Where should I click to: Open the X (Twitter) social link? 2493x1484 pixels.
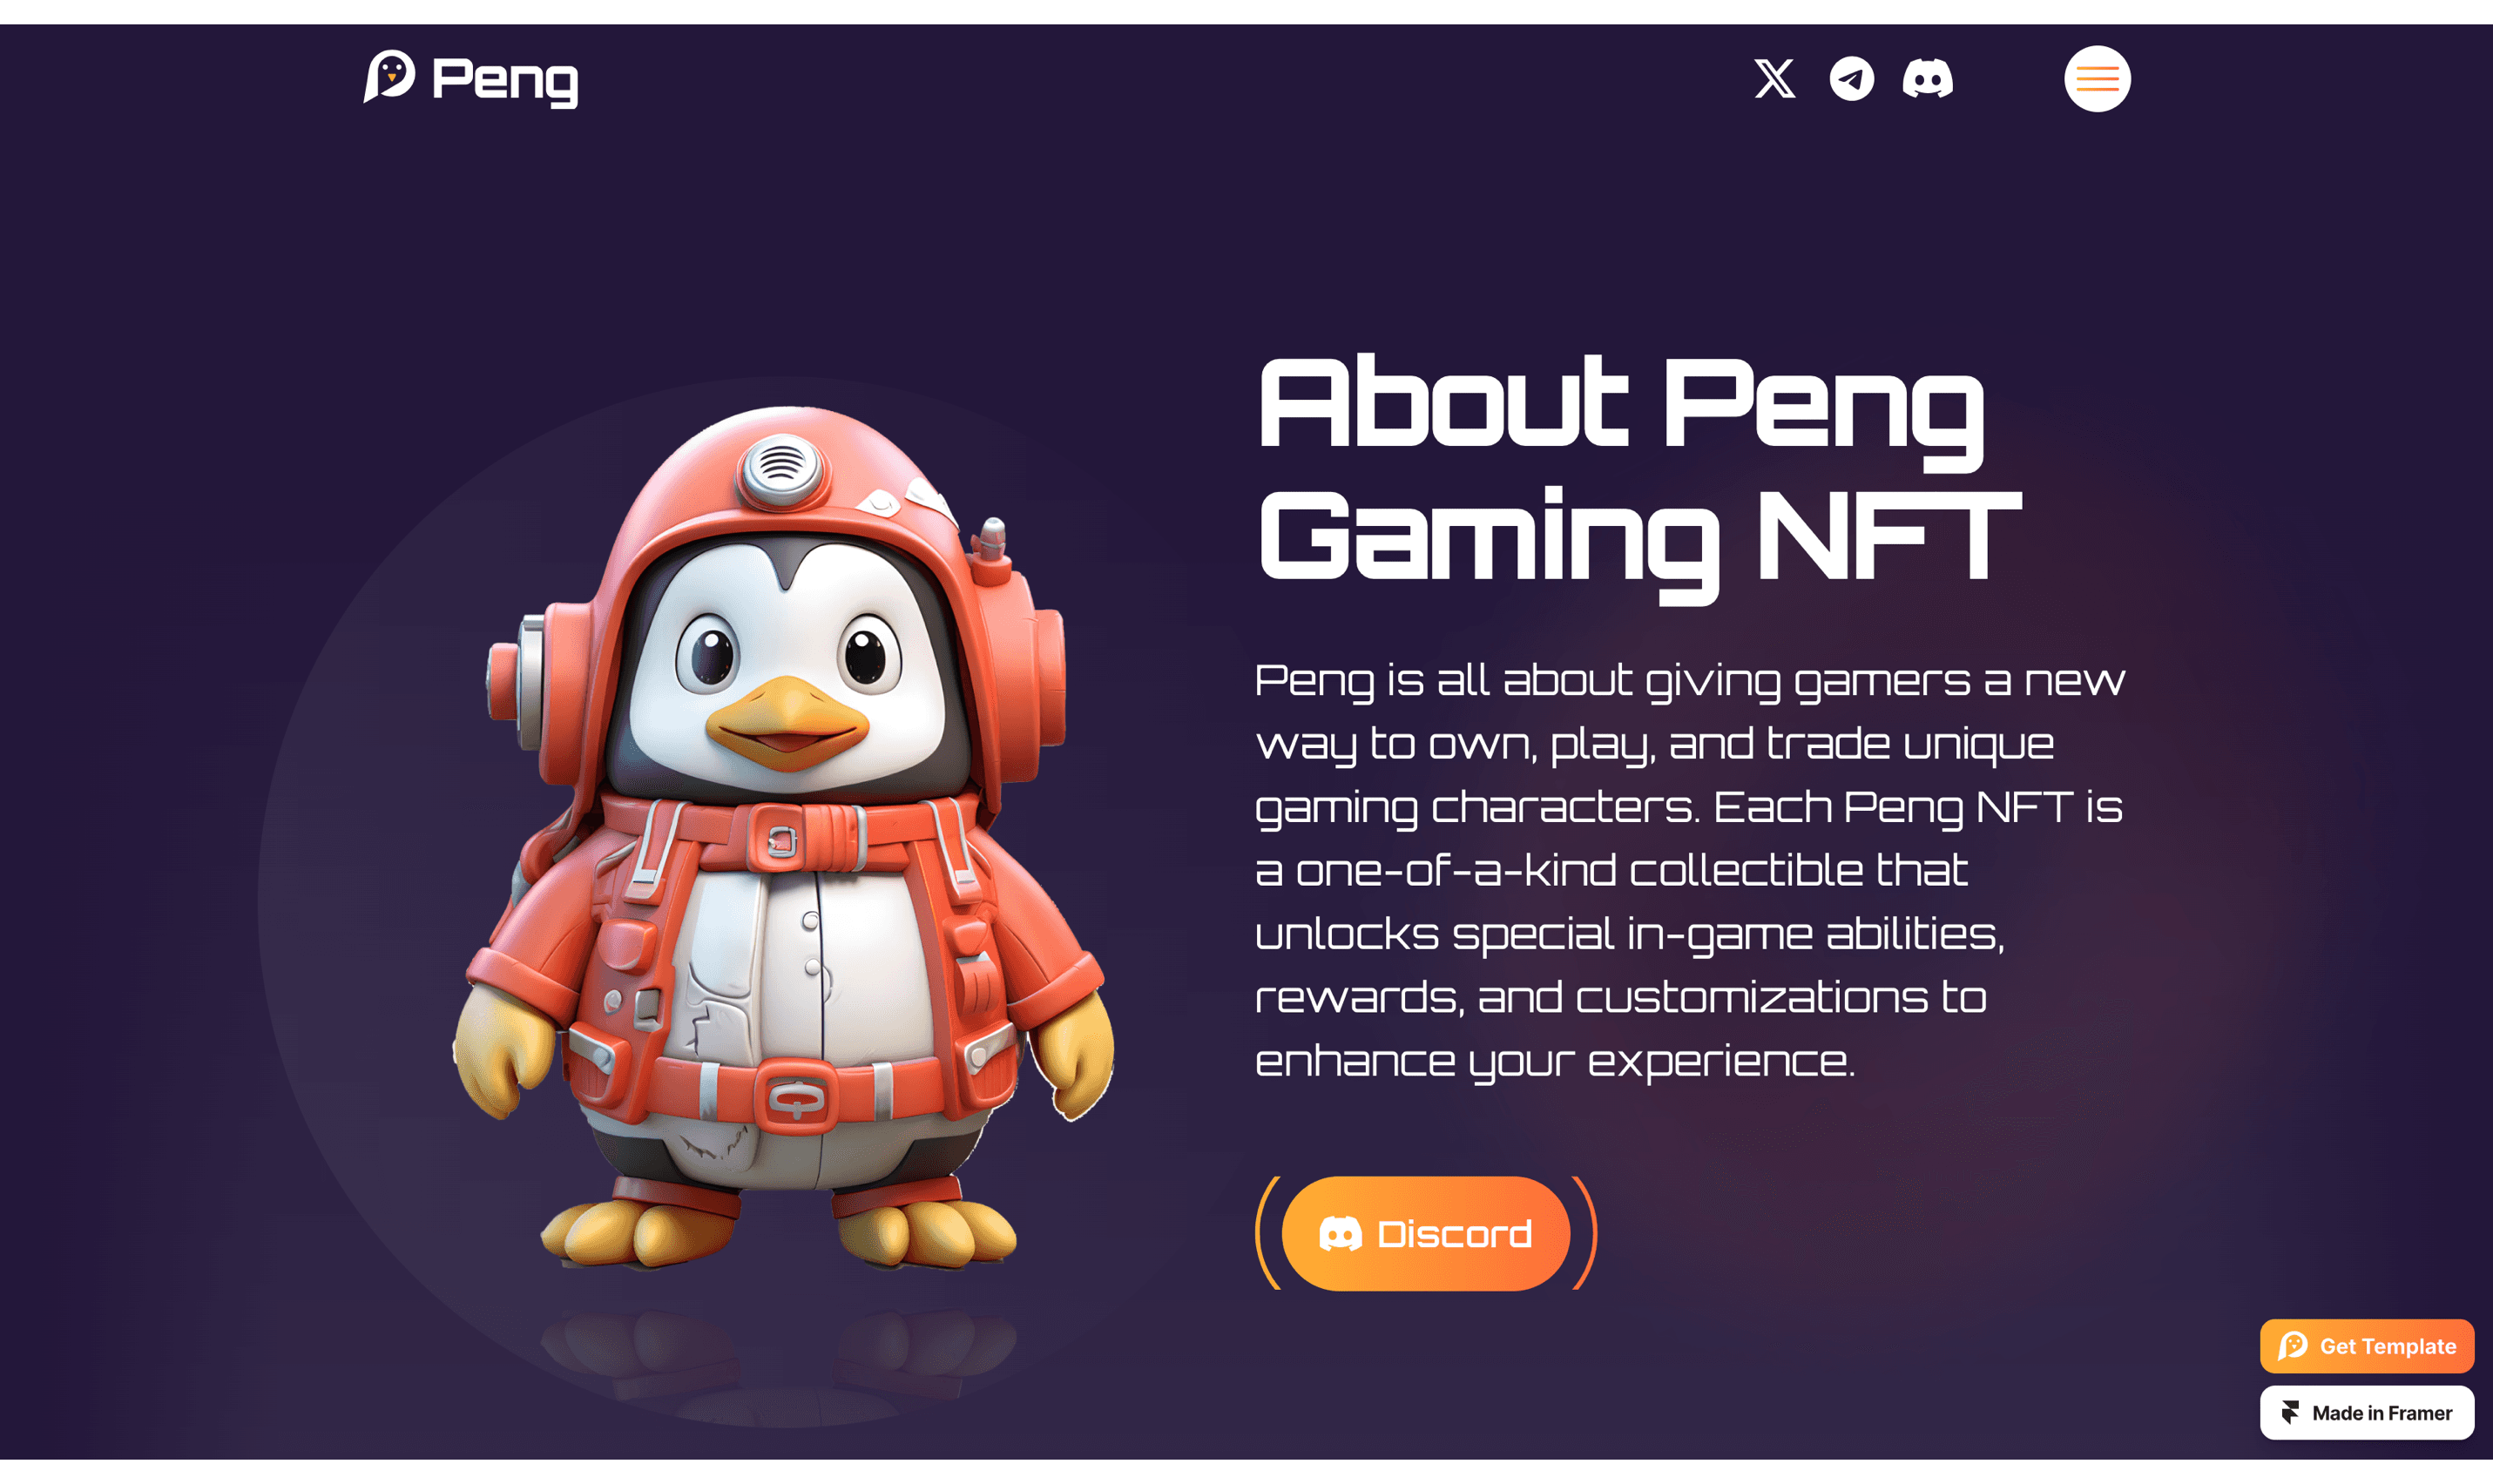[1774, 78]
